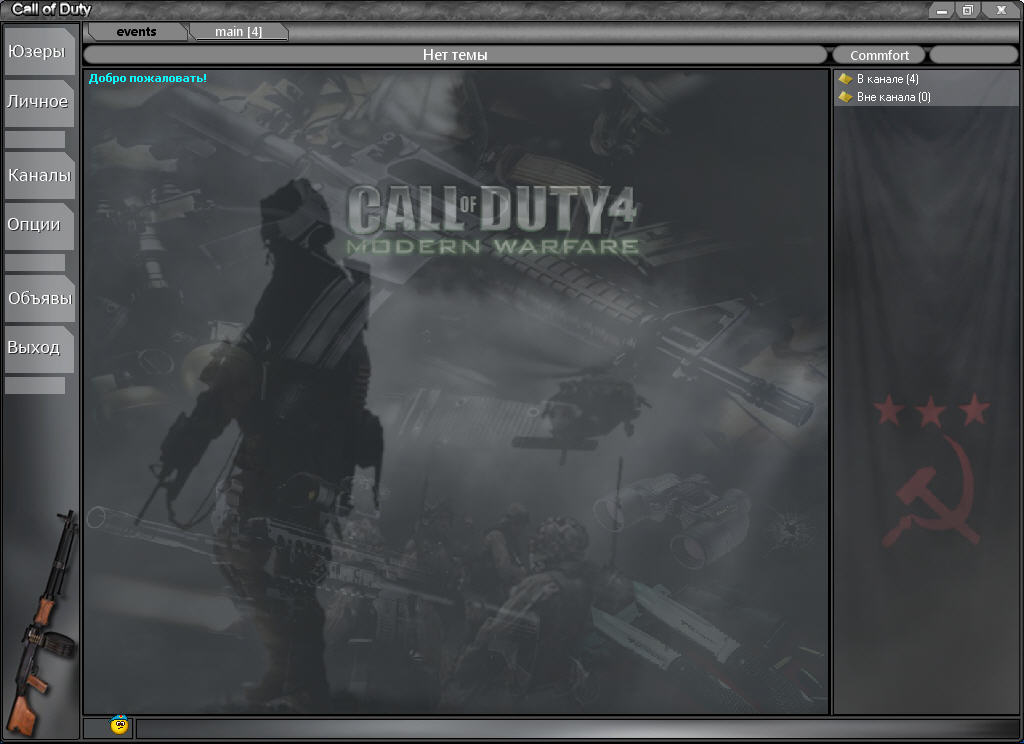Screen dimensions: 1024x744
Task: Open the Объявы announcements board
Action: coord(39,298)
